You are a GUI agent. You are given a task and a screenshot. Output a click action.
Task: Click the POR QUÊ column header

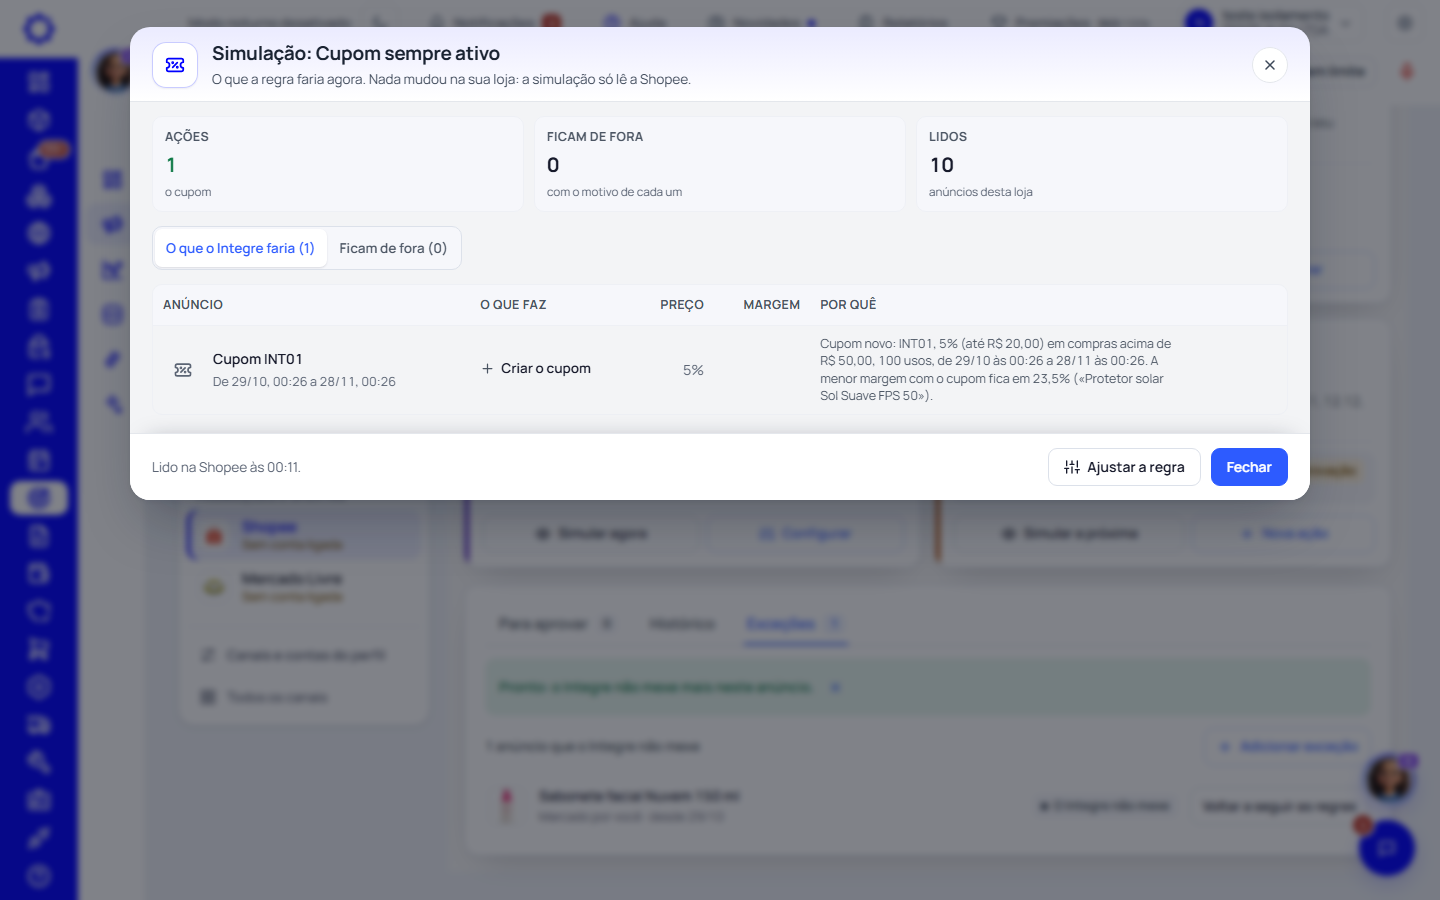(848, 305)
